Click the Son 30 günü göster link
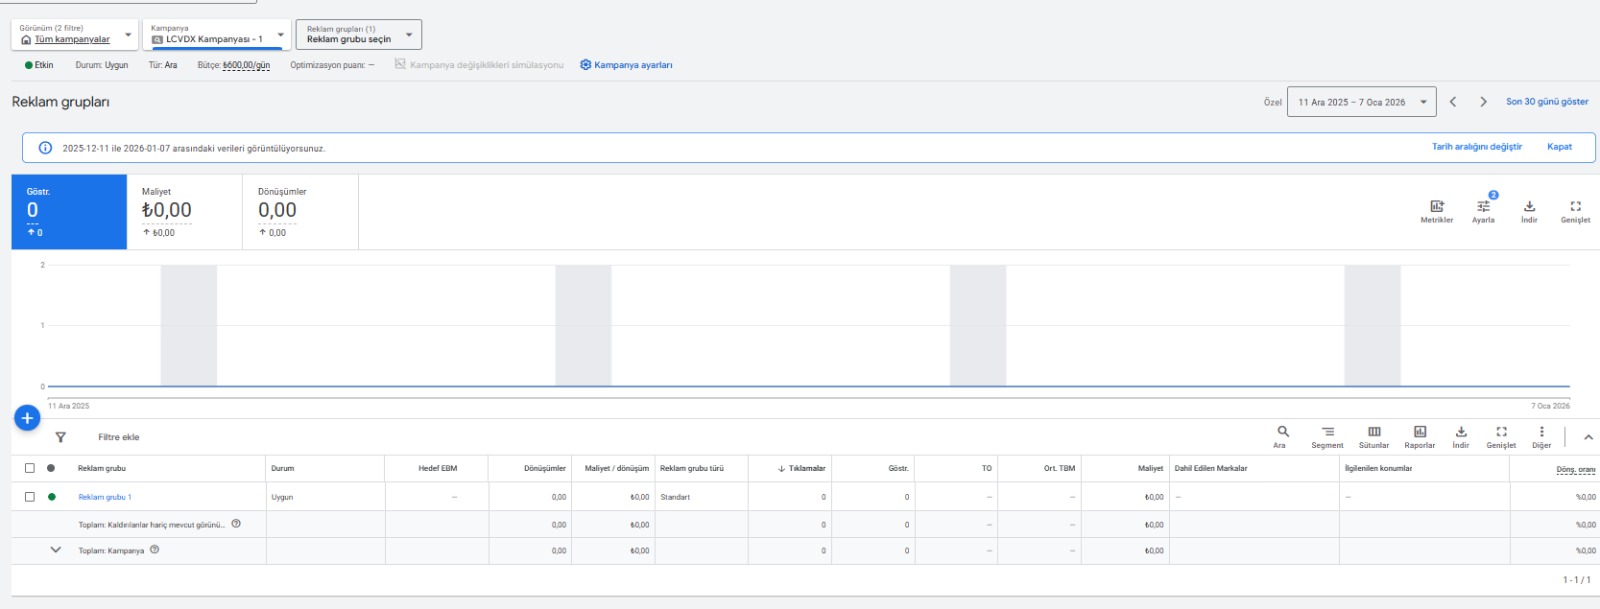Image resolution: width=1600 pixels, height=609 pixels. tap(1547, 102)
